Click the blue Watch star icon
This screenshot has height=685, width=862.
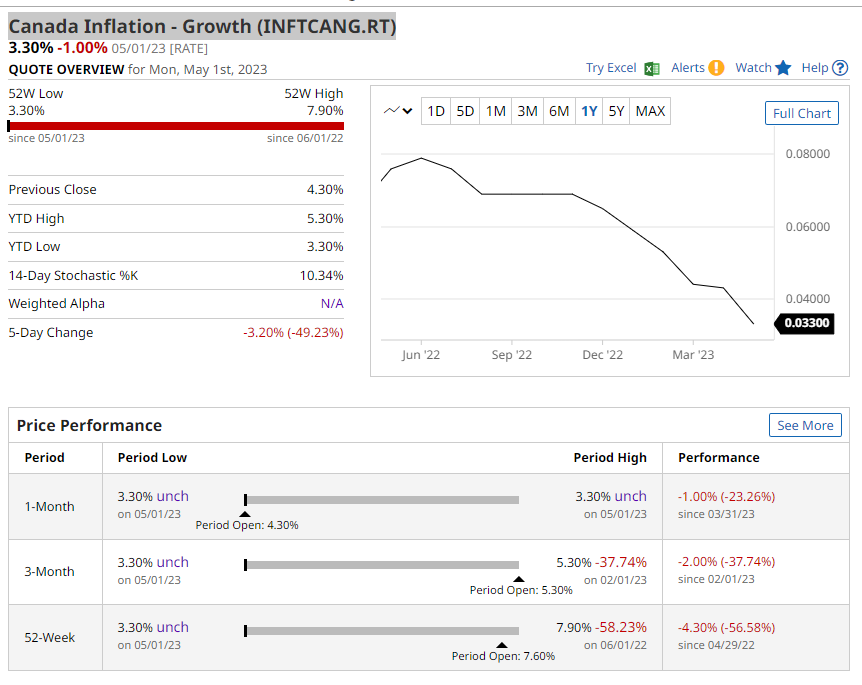(783, 68)
